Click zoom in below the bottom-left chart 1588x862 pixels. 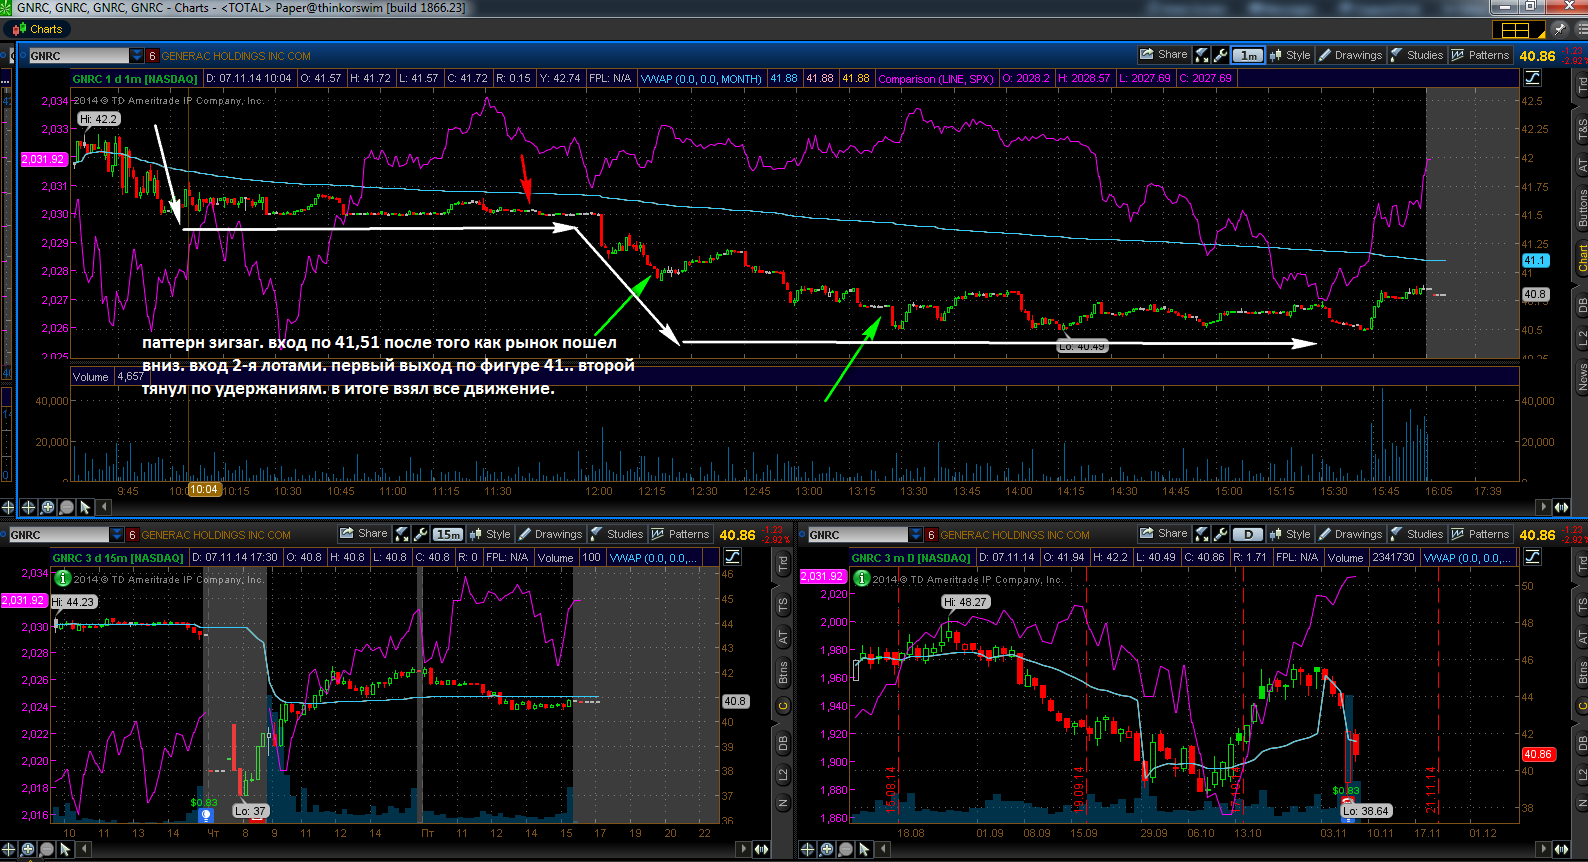pos(28,849)
